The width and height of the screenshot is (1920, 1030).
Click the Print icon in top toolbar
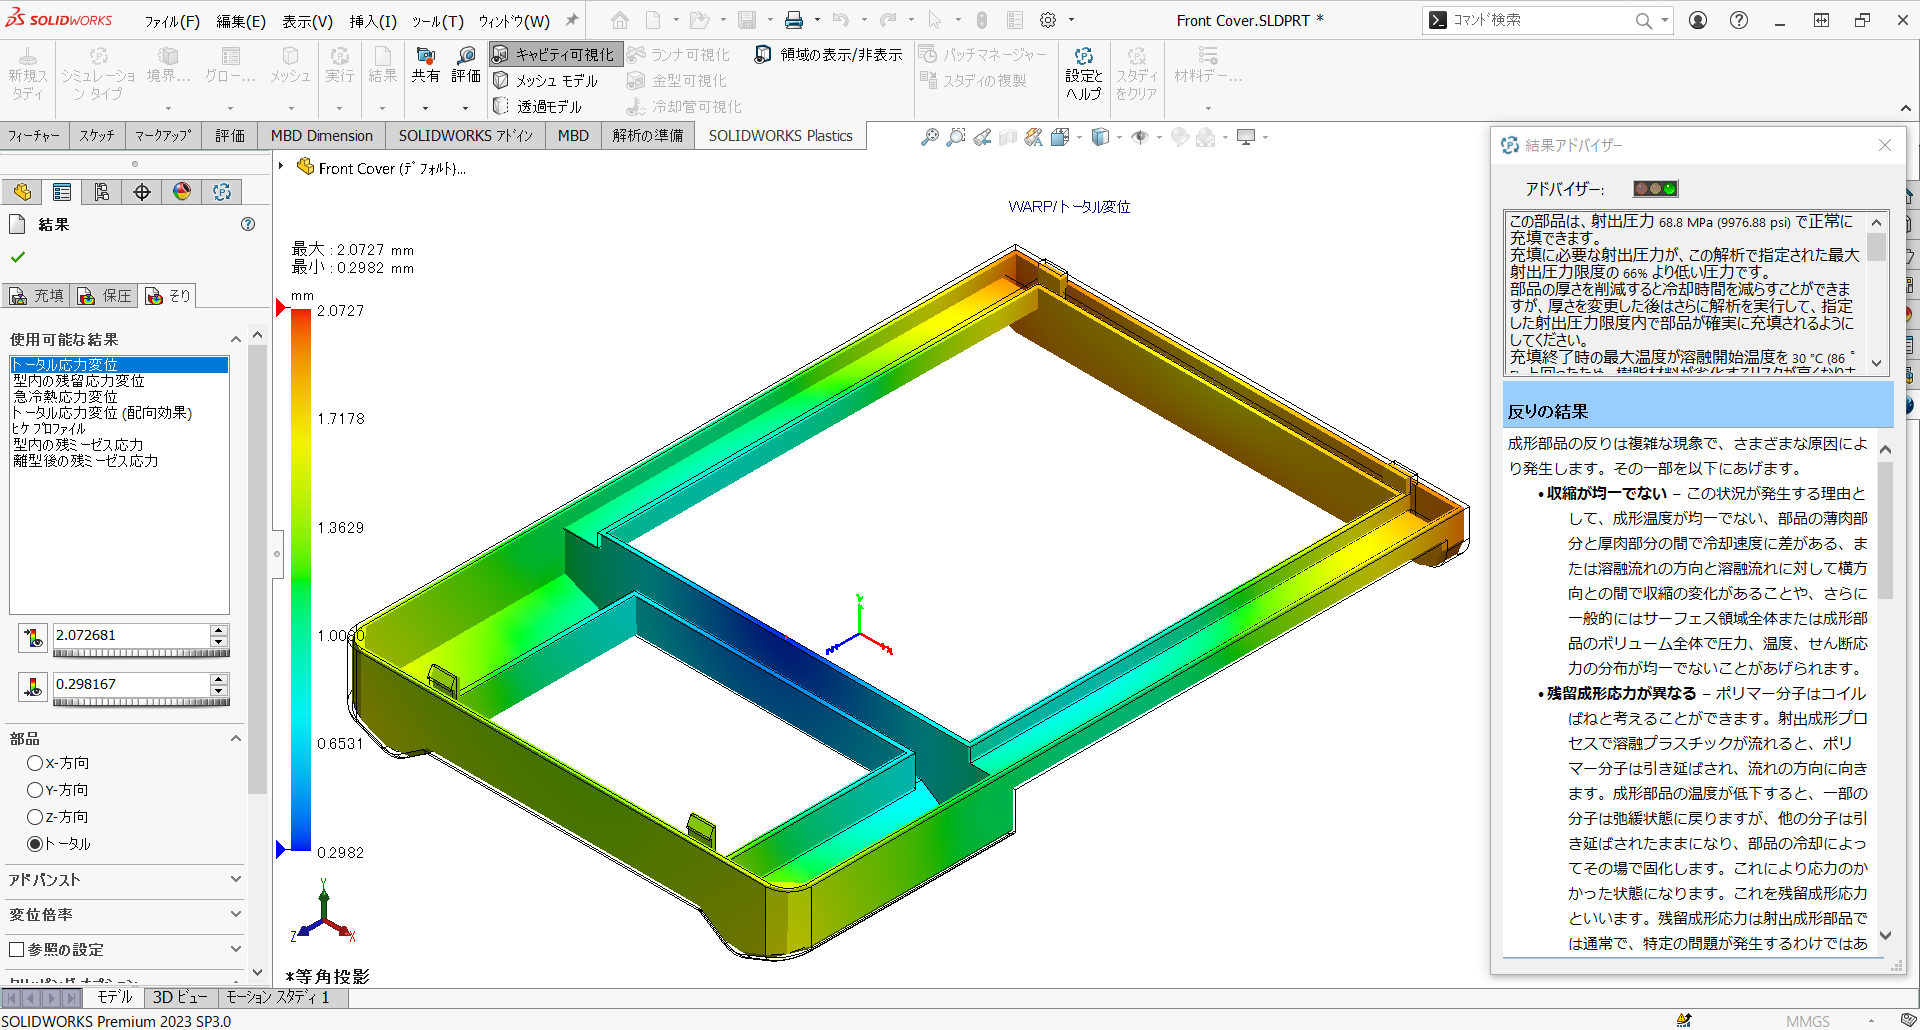pyautogui.click(x=794, y=20)
